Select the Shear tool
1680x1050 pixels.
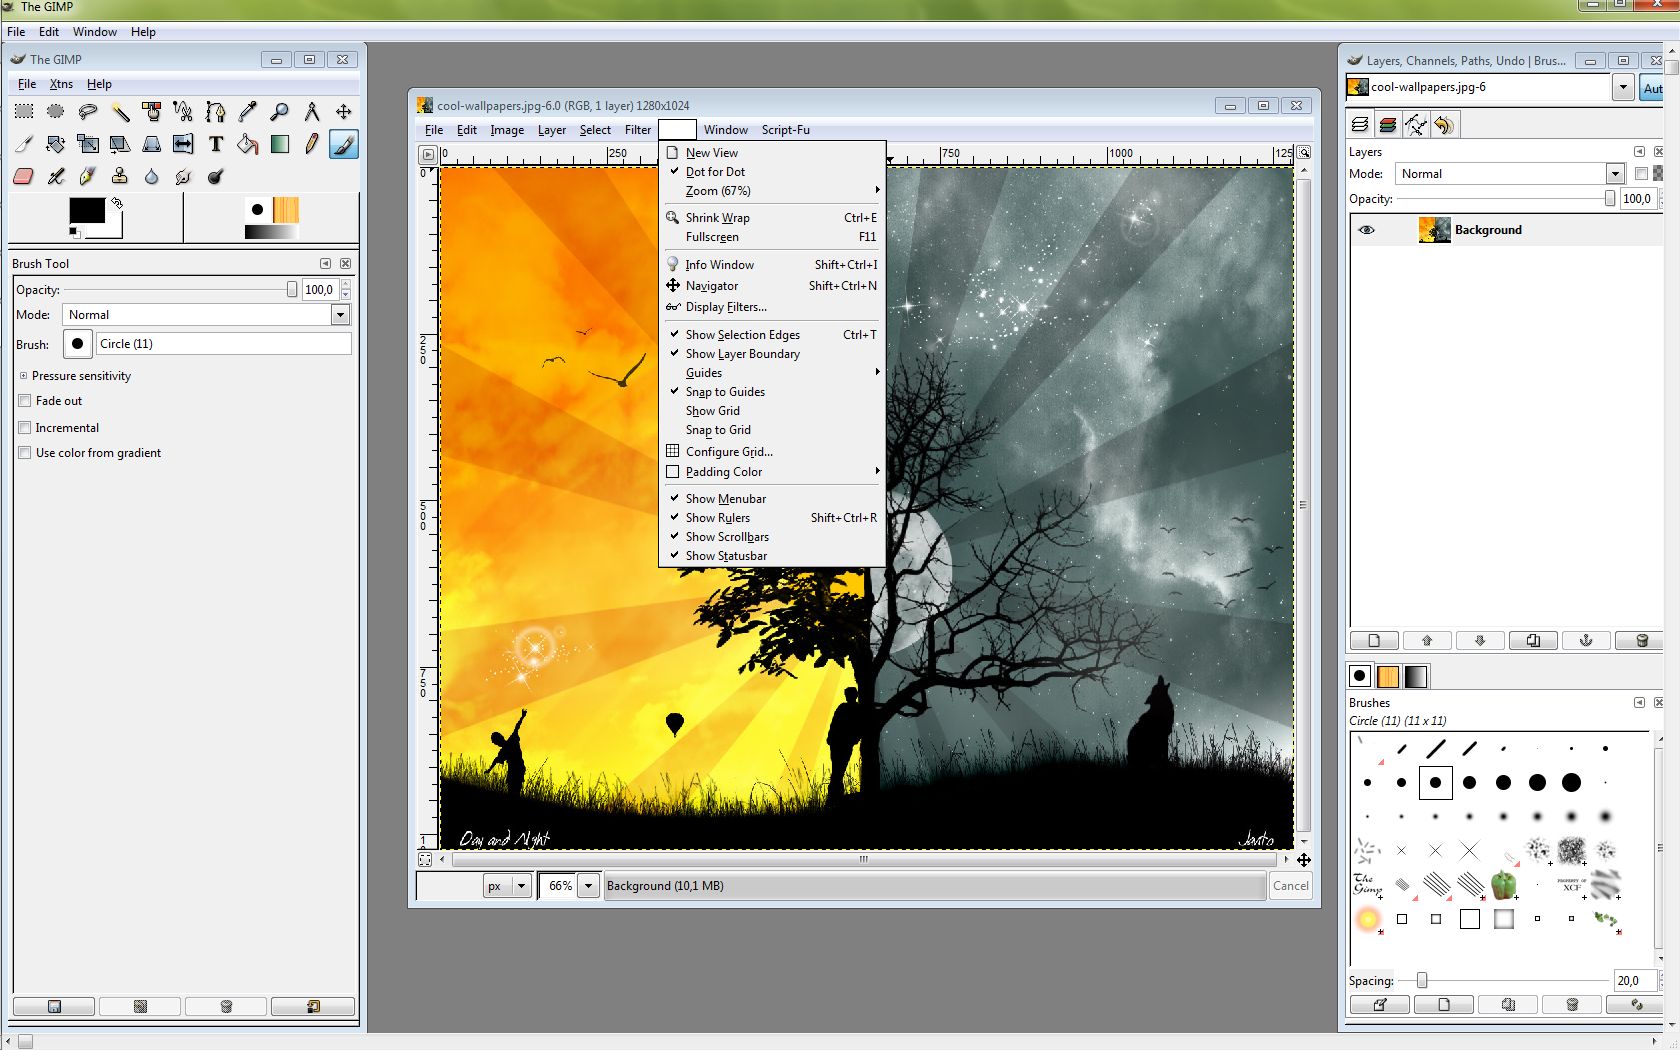(x=120, y=144)
